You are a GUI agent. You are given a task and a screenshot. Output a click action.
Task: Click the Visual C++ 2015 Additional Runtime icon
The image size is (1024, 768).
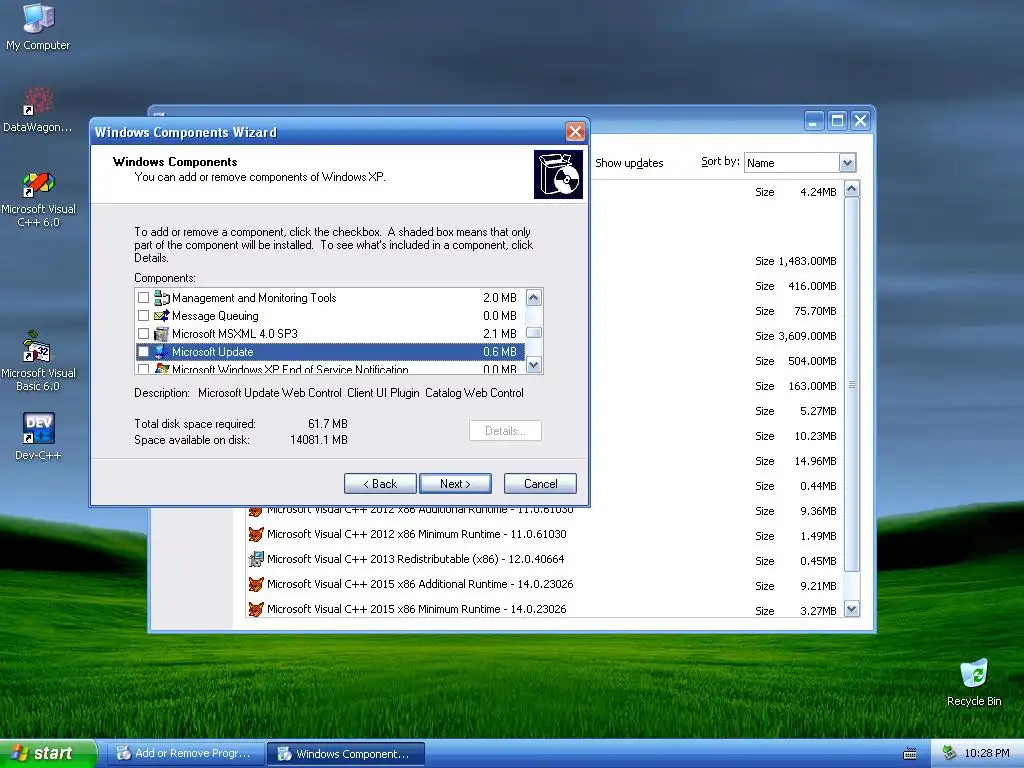coord(256,584)
